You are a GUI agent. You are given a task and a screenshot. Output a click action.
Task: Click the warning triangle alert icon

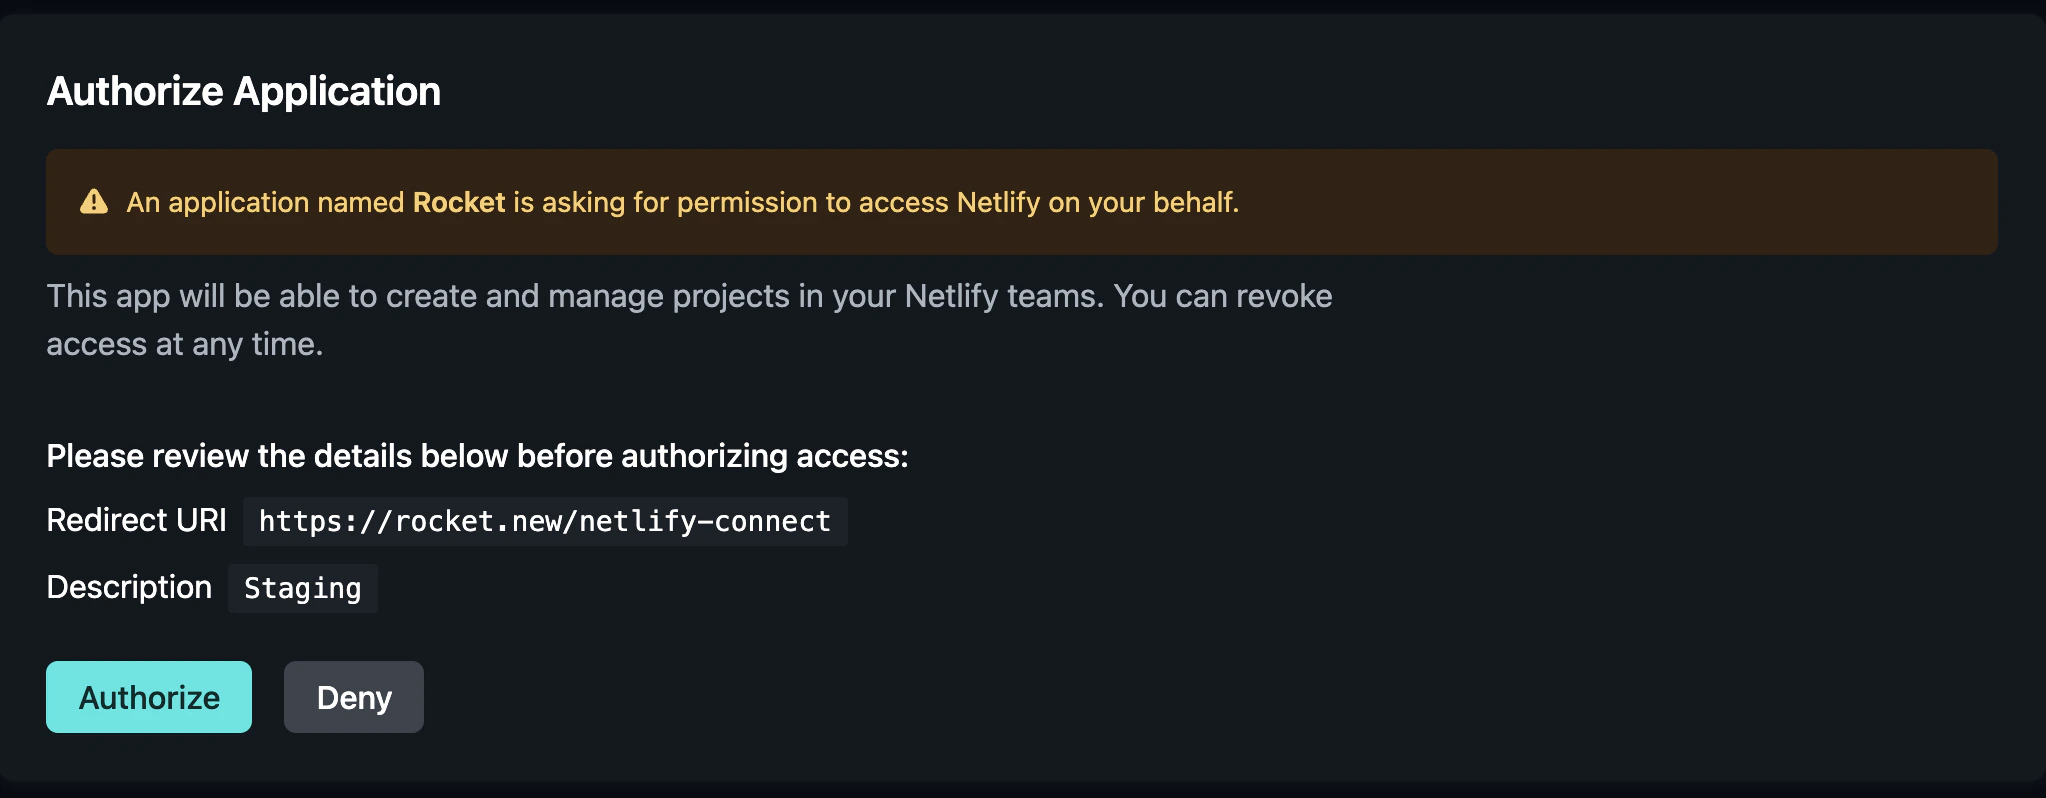(x=93, y=201)
